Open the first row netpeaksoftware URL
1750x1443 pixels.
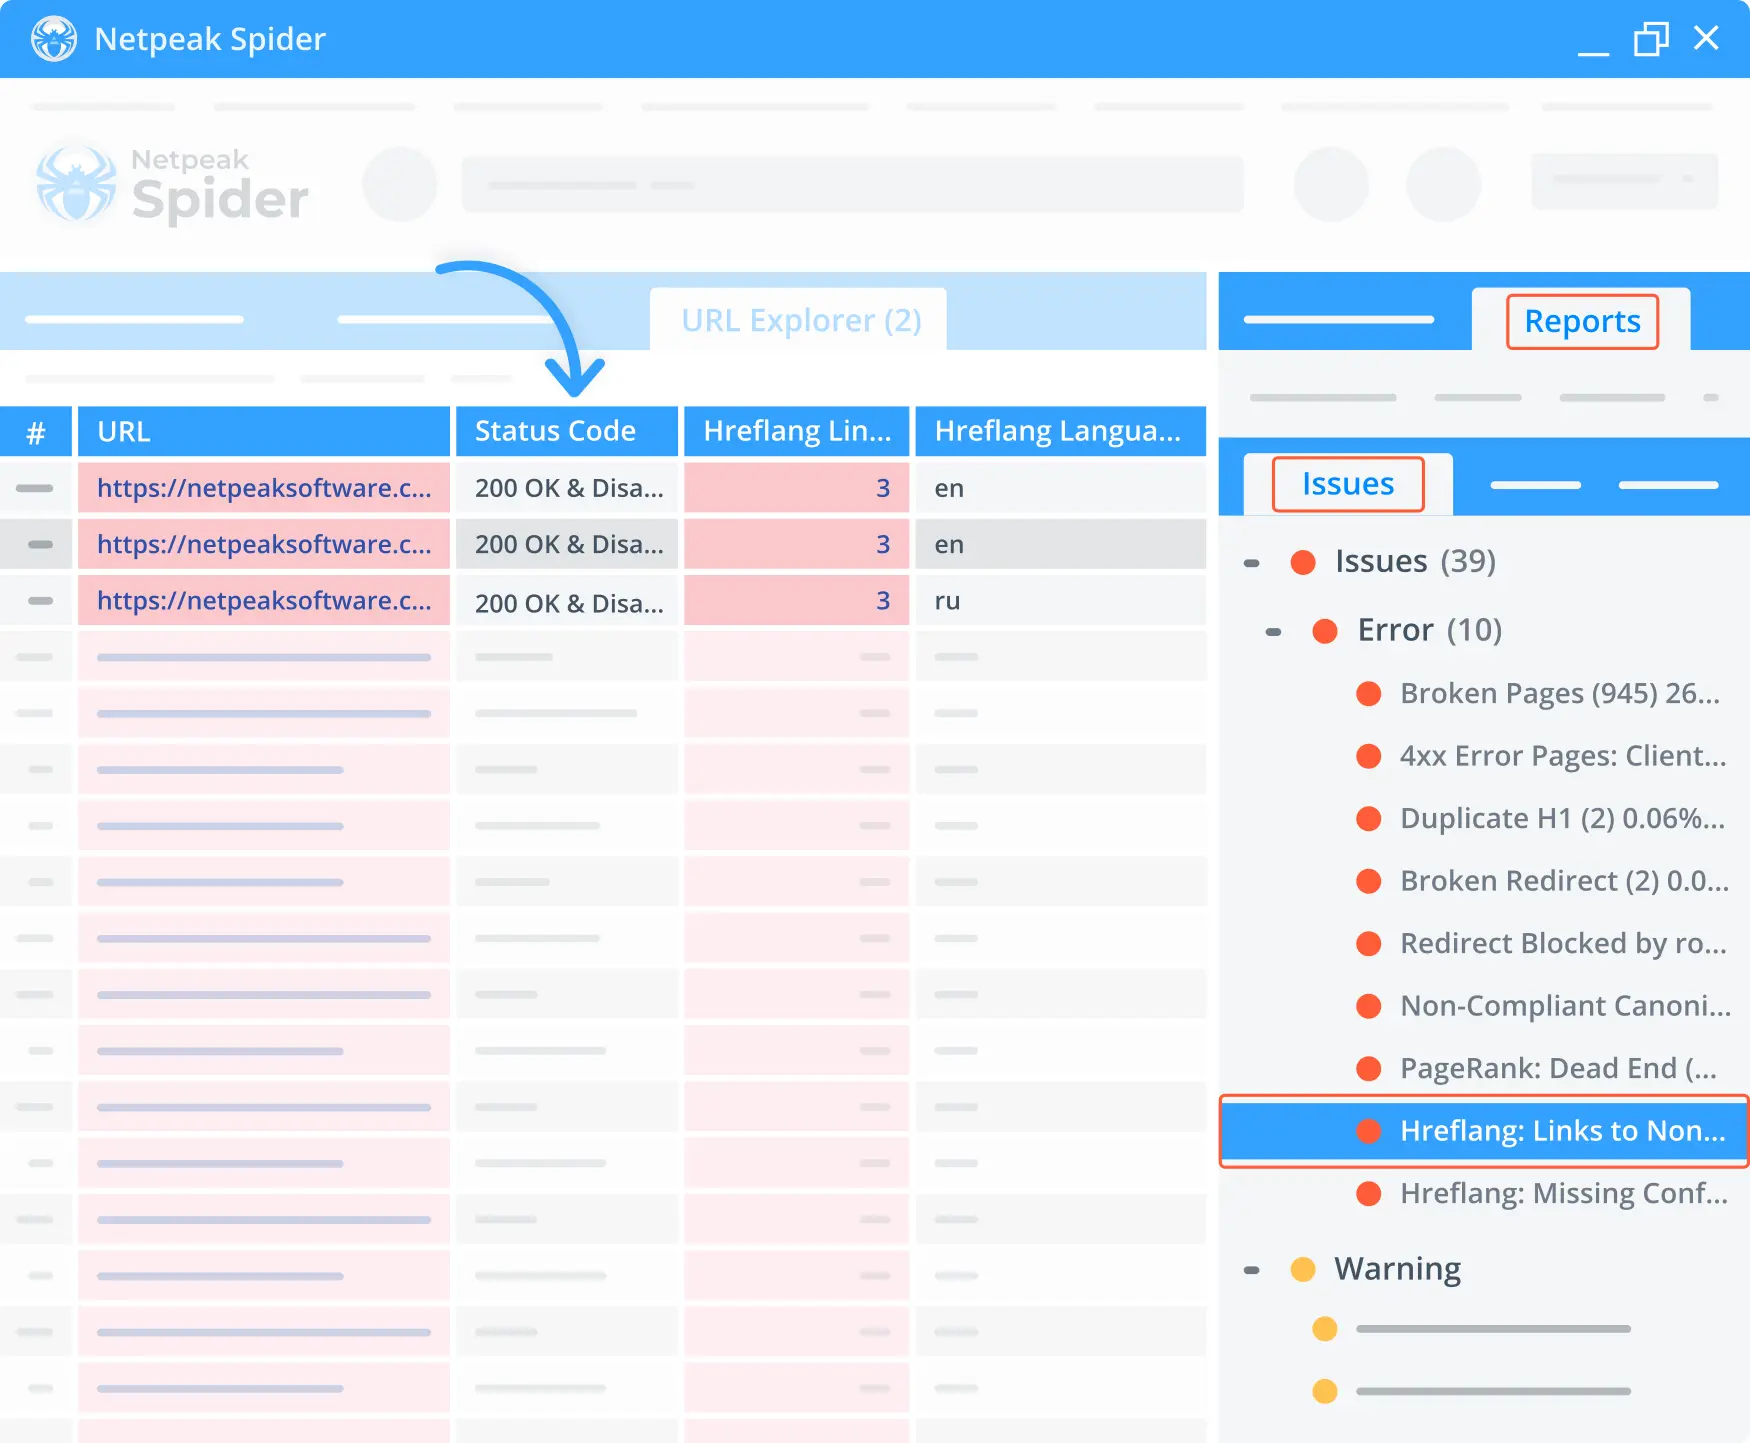click(x=264, y=488)
